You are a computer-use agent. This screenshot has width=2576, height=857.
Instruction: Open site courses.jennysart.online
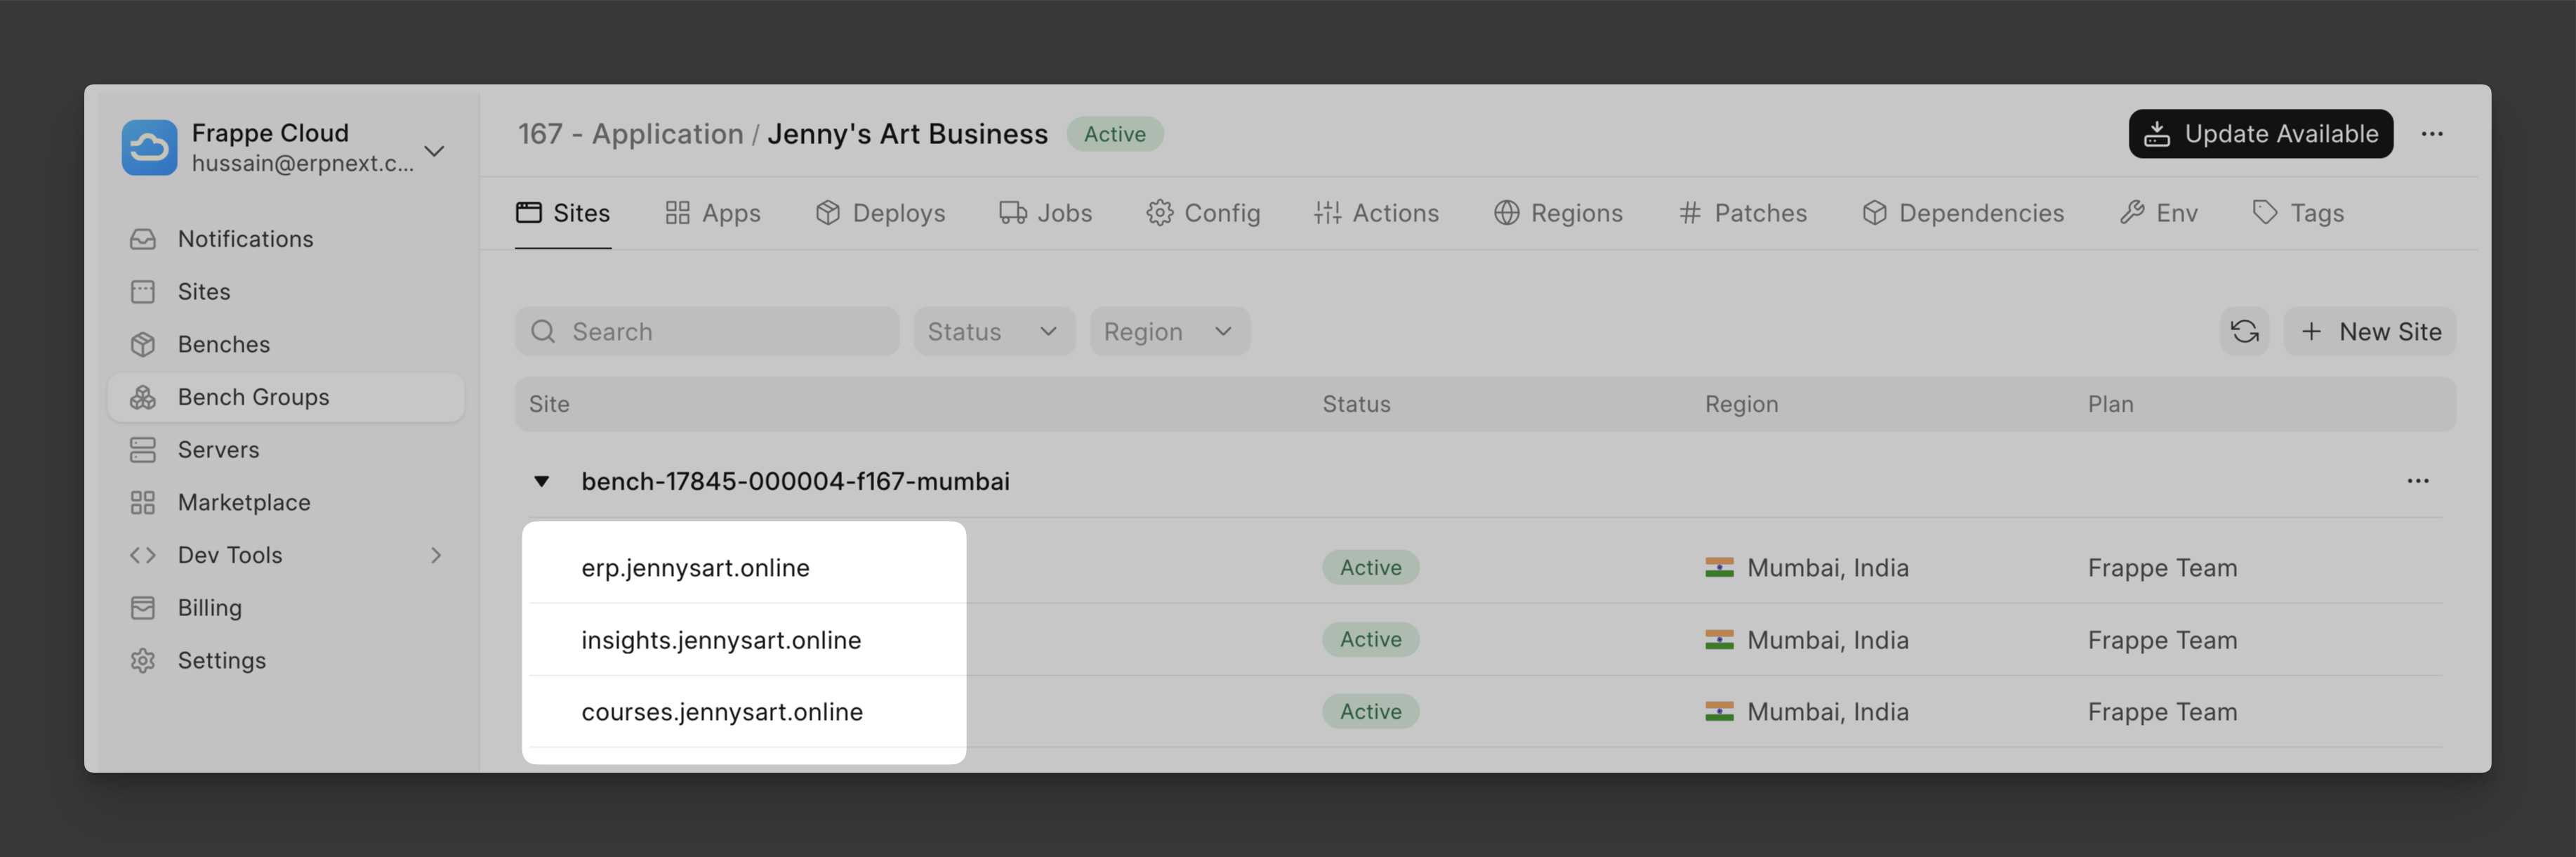pos(722,712)
